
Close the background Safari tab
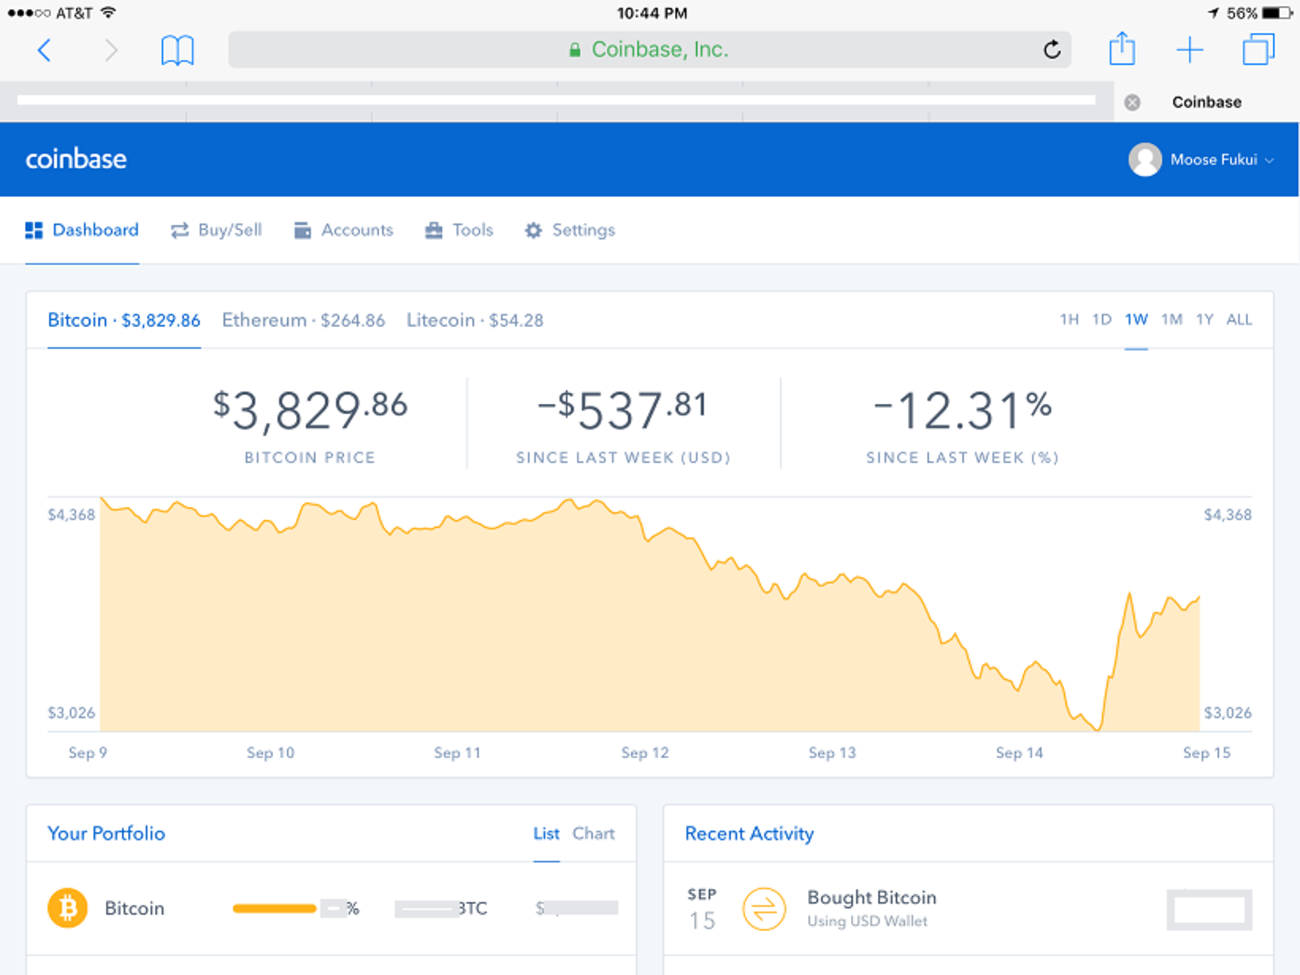point(1132,101)
